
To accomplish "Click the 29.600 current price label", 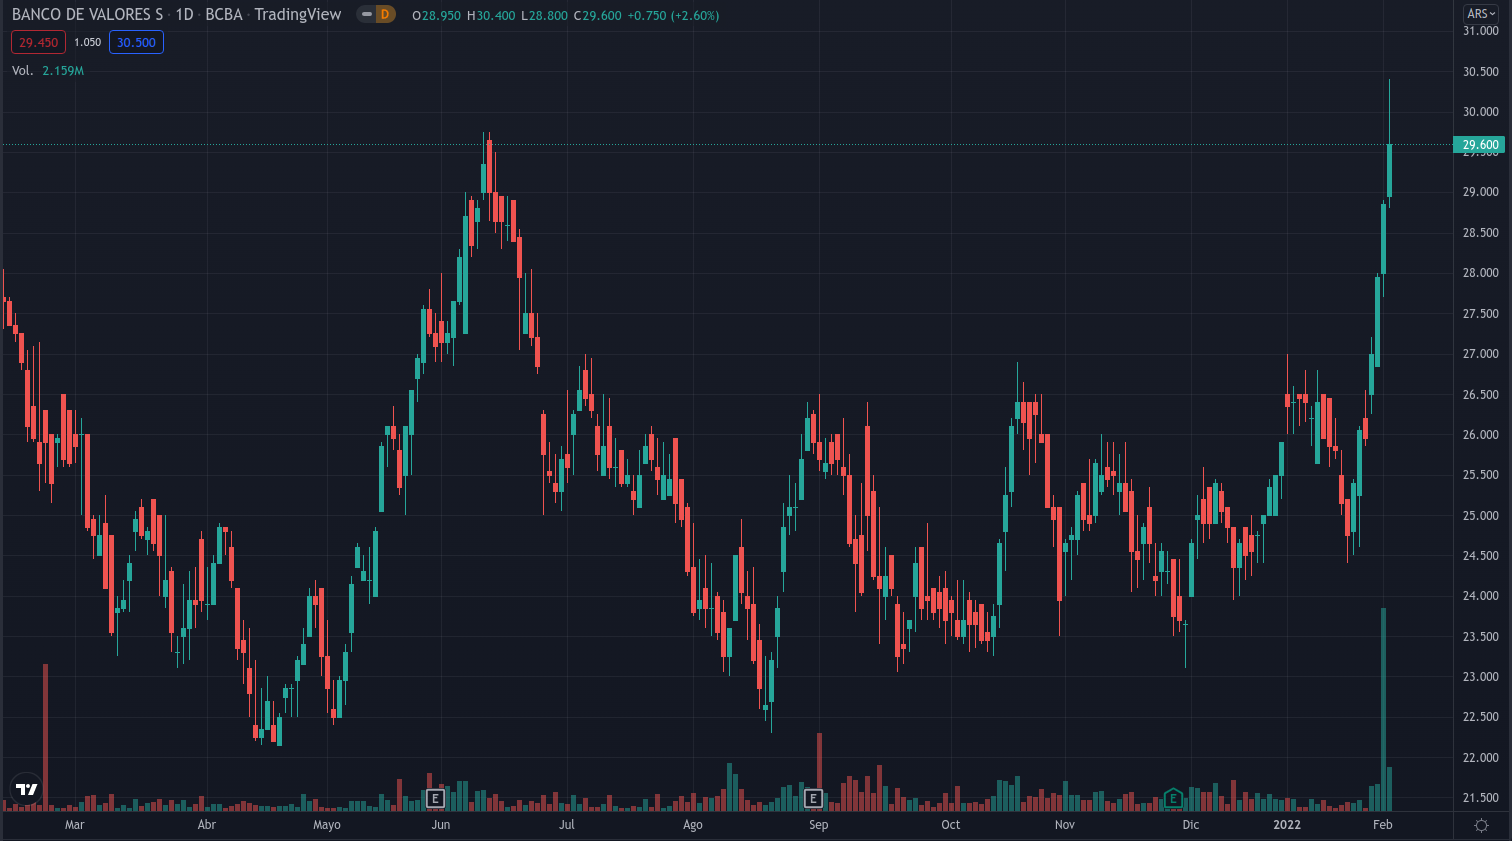I will [1480, 145].
